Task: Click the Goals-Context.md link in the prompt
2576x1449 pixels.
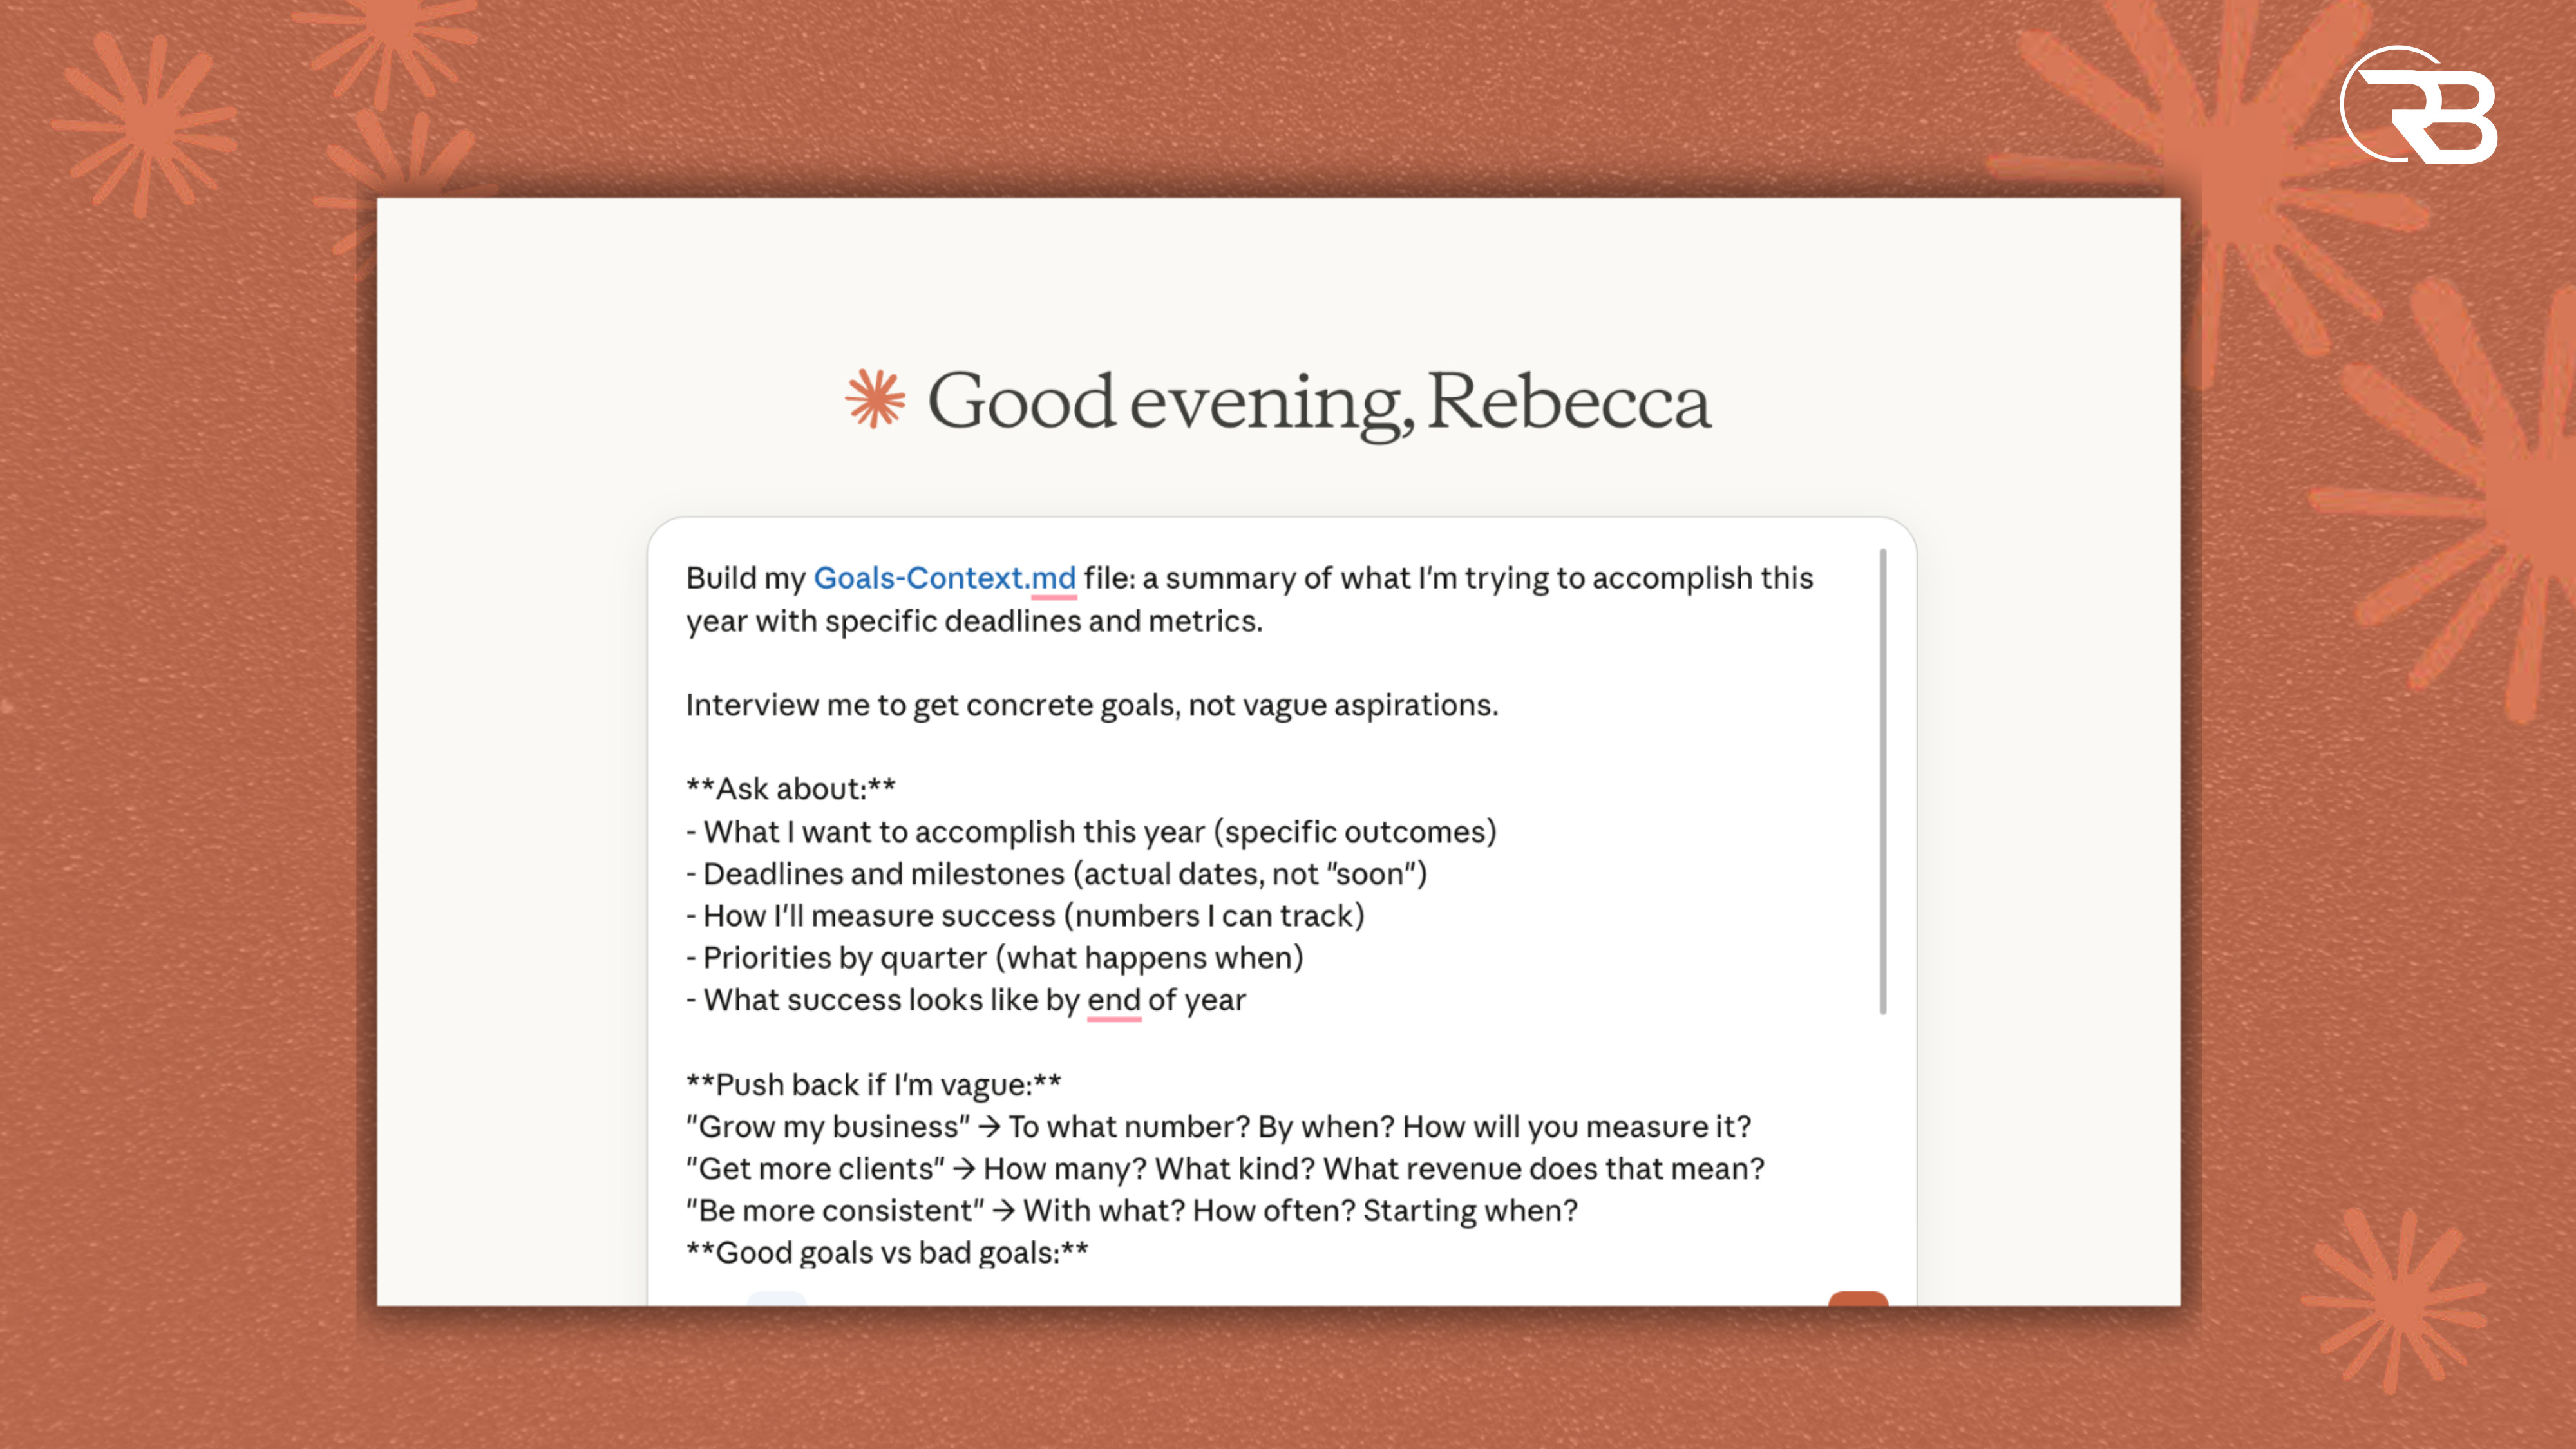Action: click(x=944, y=578)
